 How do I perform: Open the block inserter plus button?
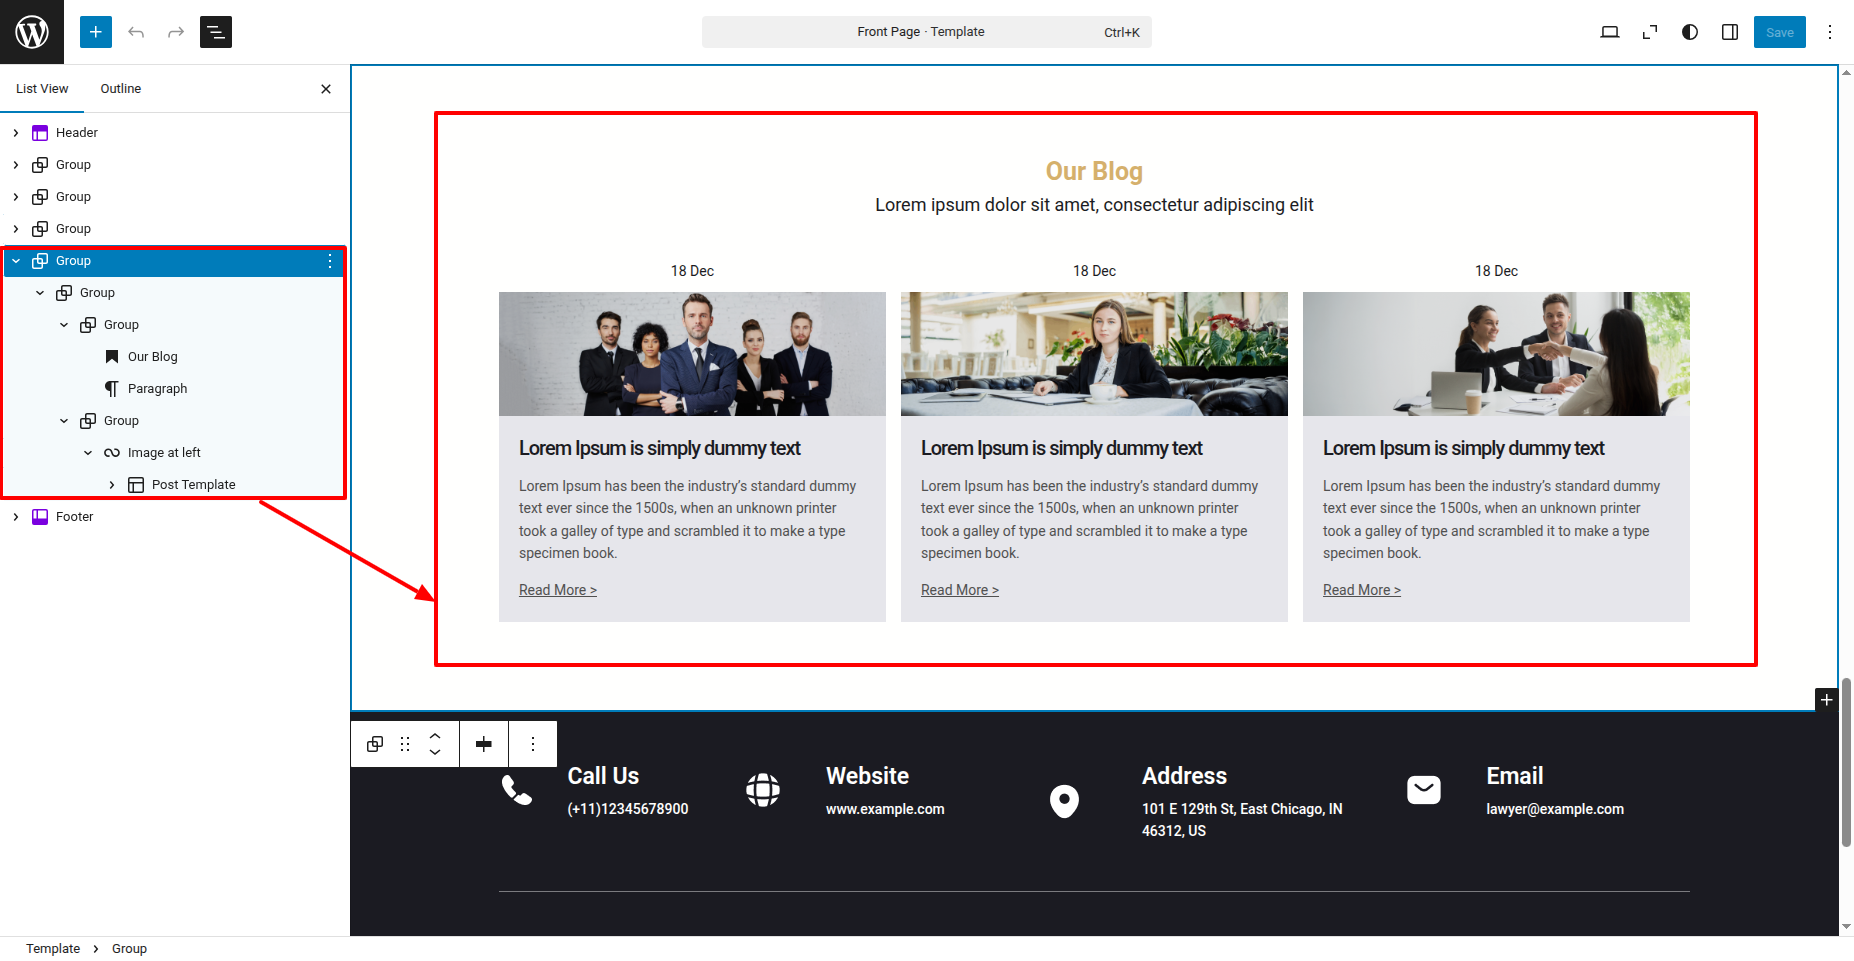tap(96, 32)
